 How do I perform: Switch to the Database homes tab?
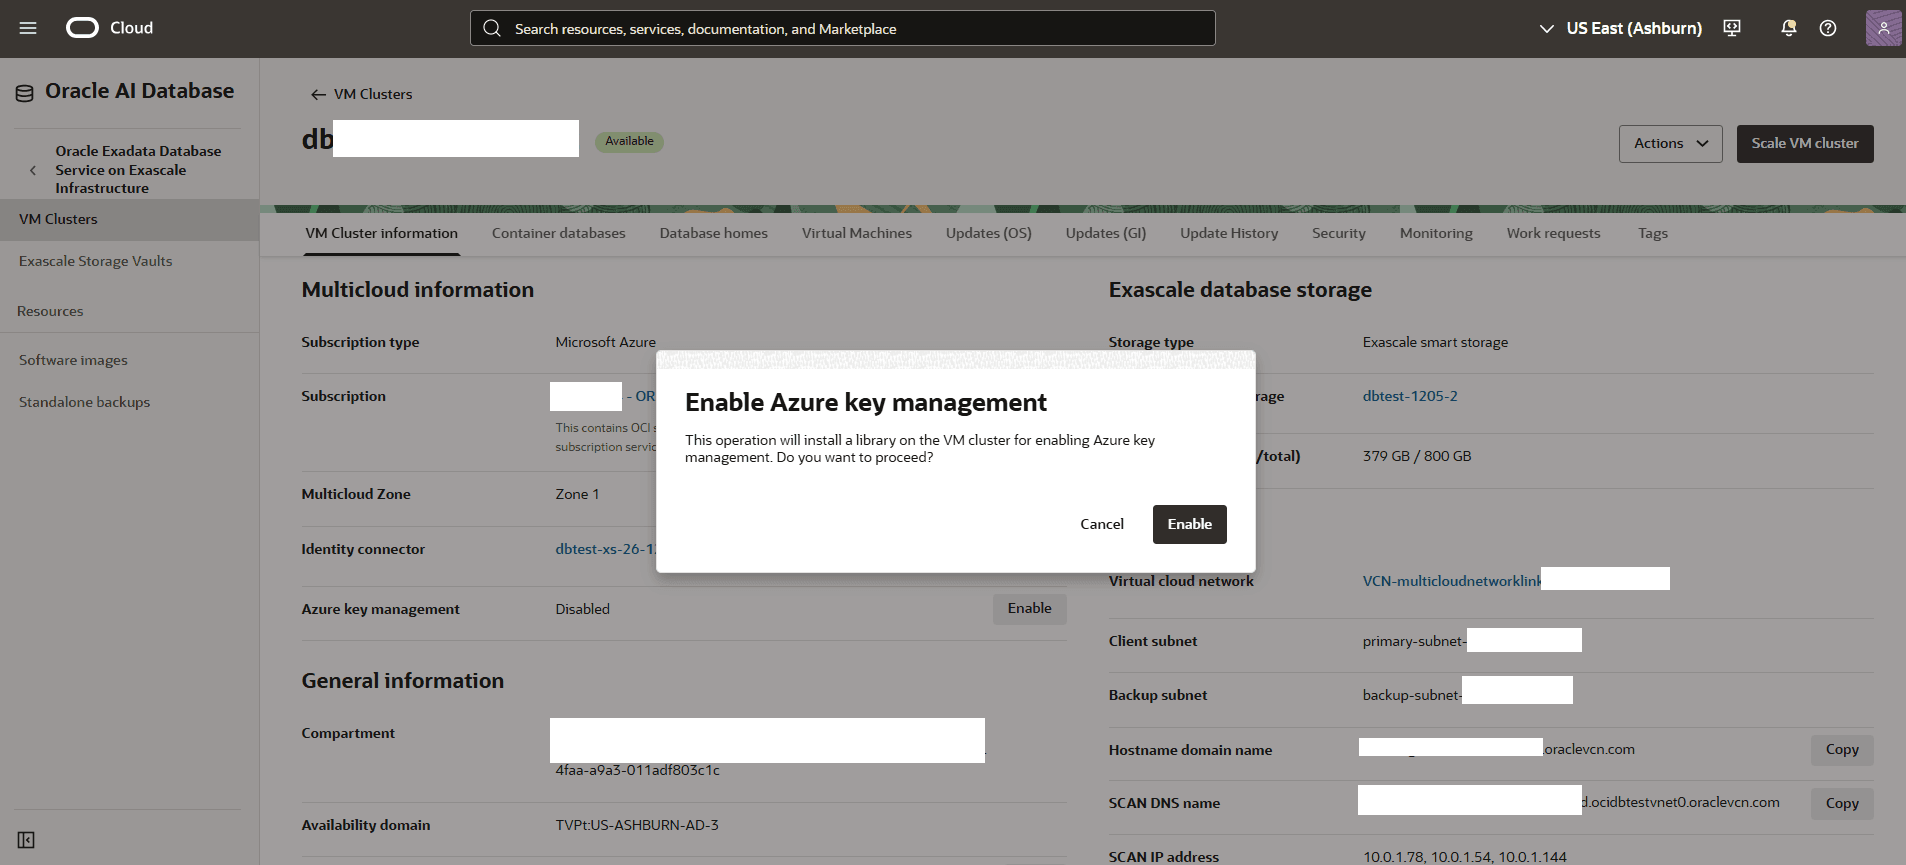click(x=713, y=233)
